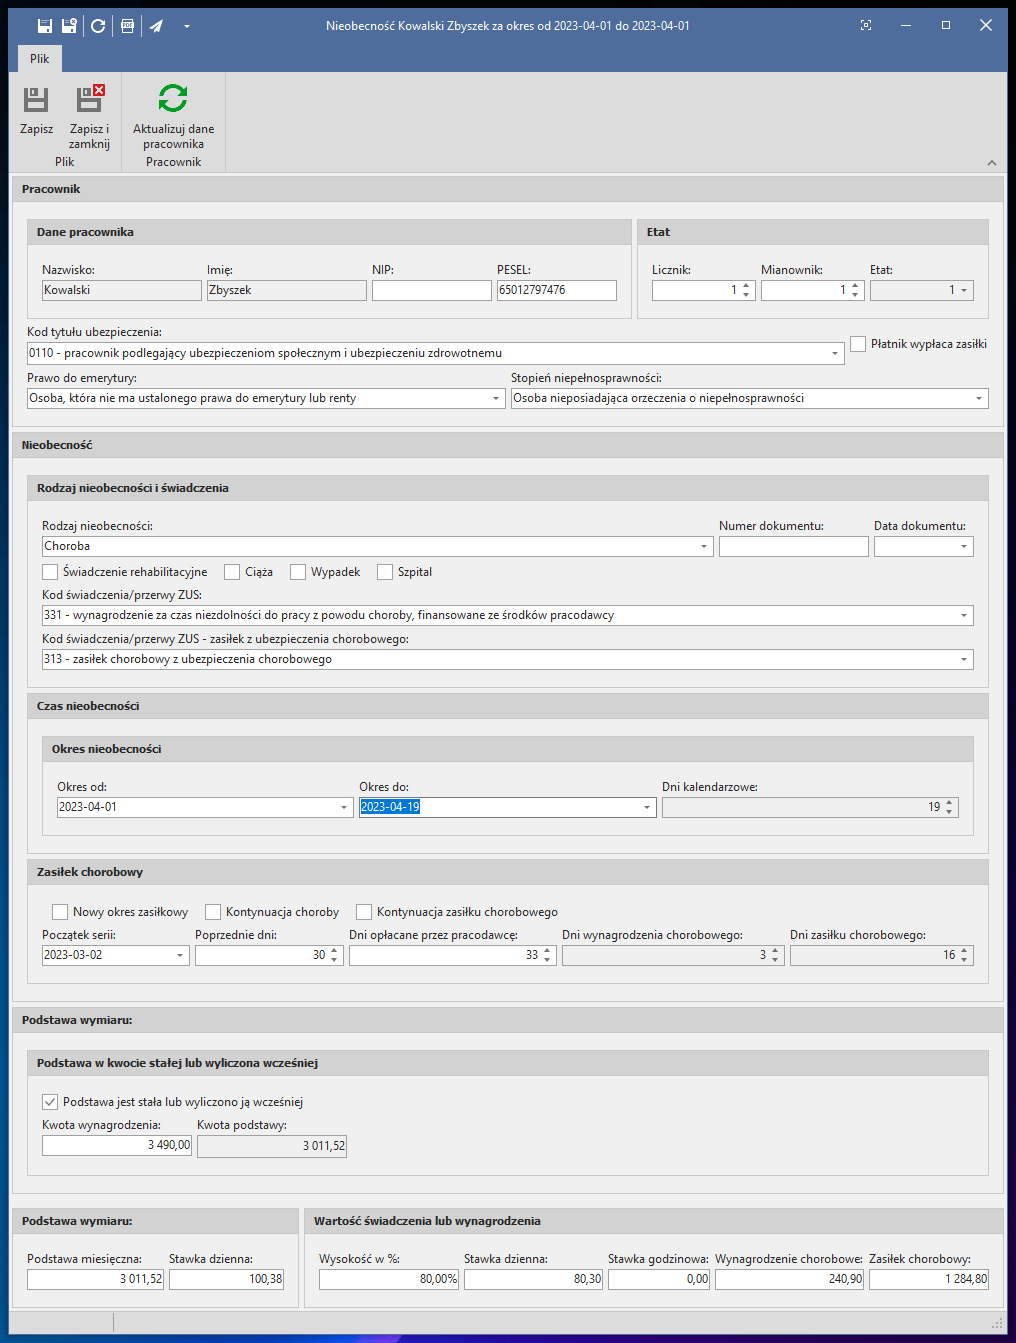Click the paper plane icon in title bar
Screen dimensions: 1016x1343
pyautogui.click(x=157, y=26)
